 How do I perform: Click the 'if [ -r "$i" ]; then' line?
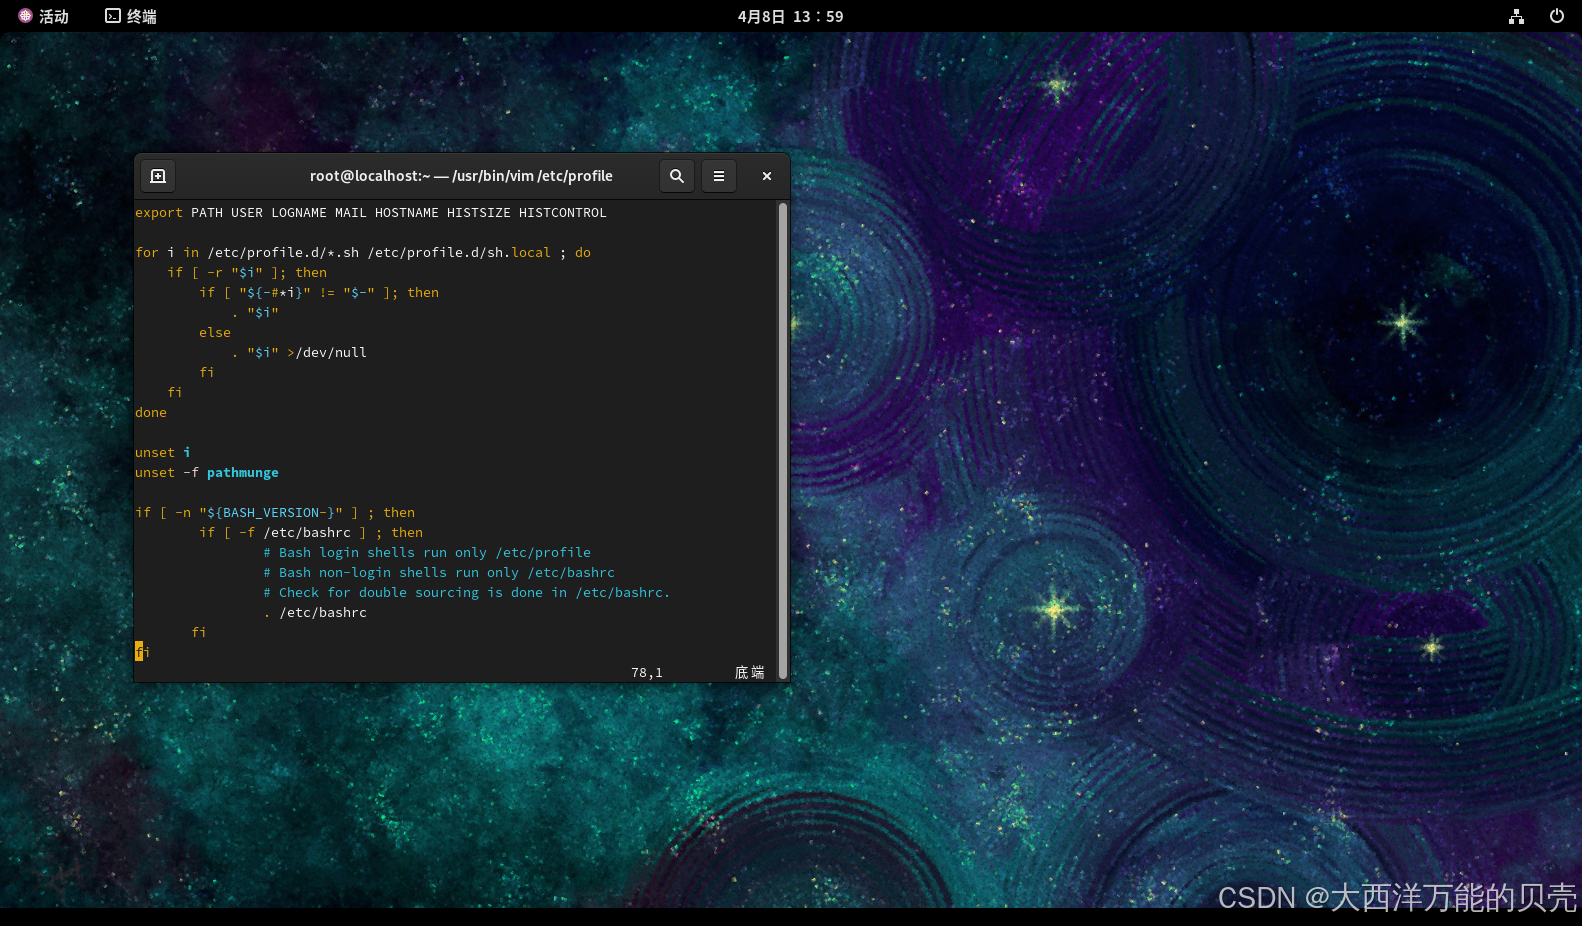[x=247, y=273]
